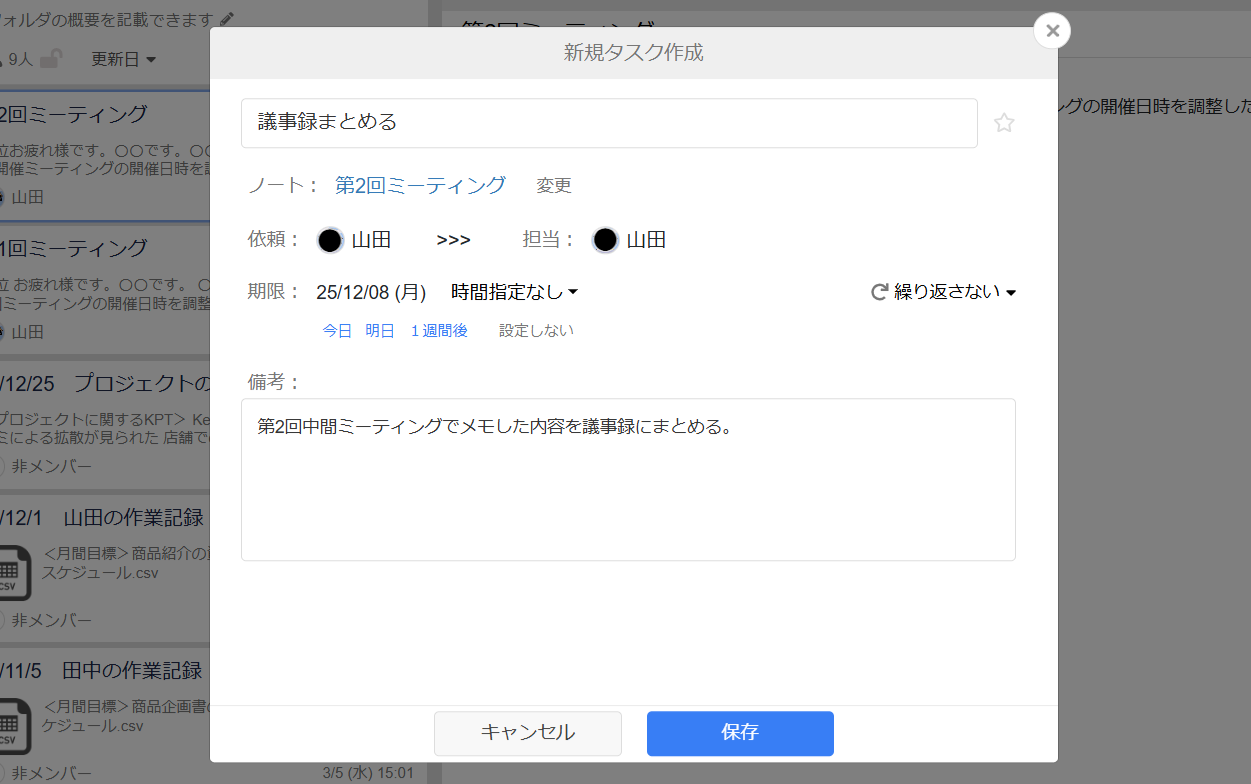Viewport: 1251px width, 784px height.
Task: Save the task with the 保存 button
Action: pos(740,733)
